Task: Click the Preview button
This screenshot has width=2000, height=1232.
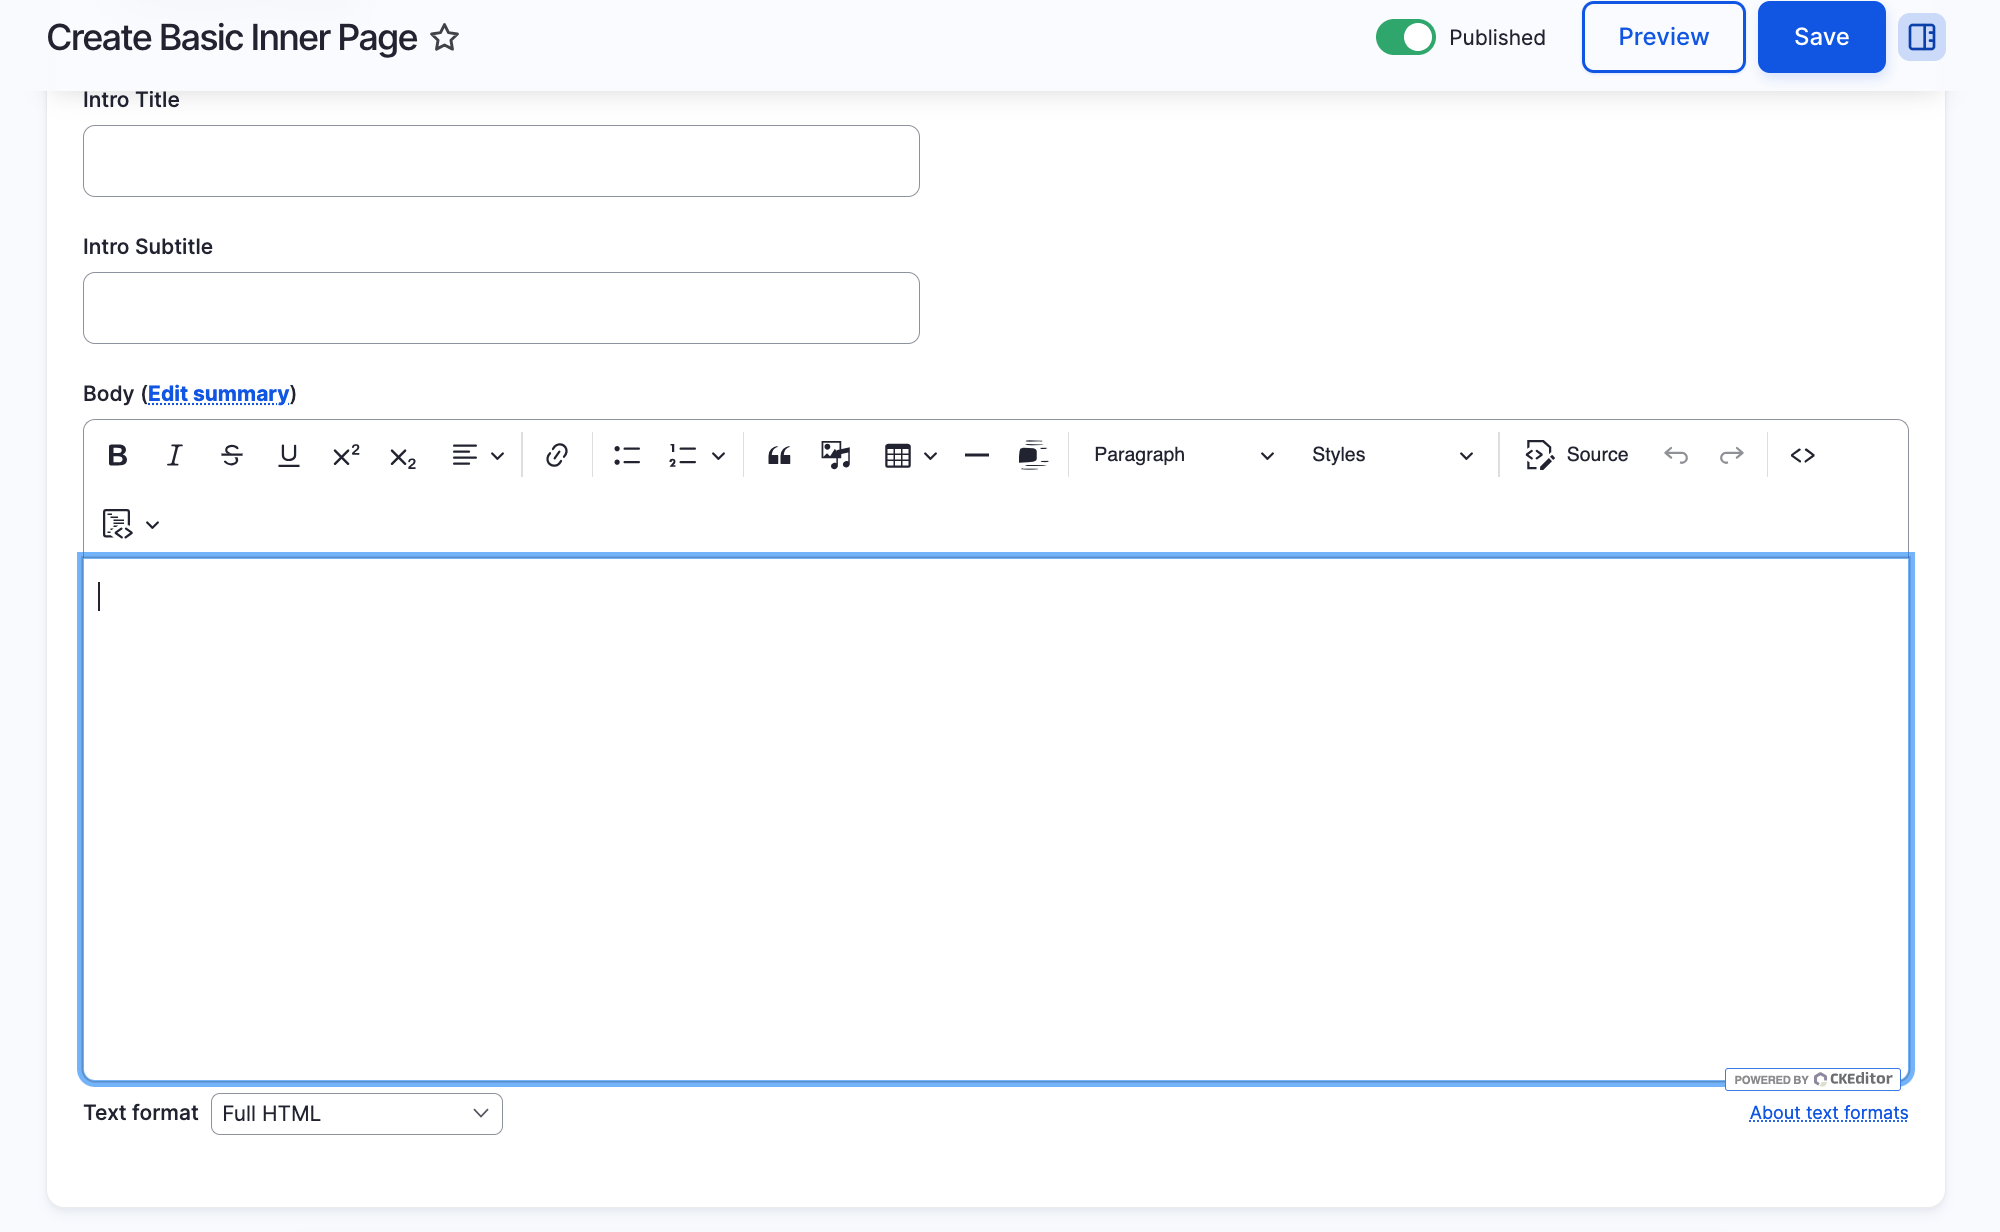Action: coord(1663,37)
